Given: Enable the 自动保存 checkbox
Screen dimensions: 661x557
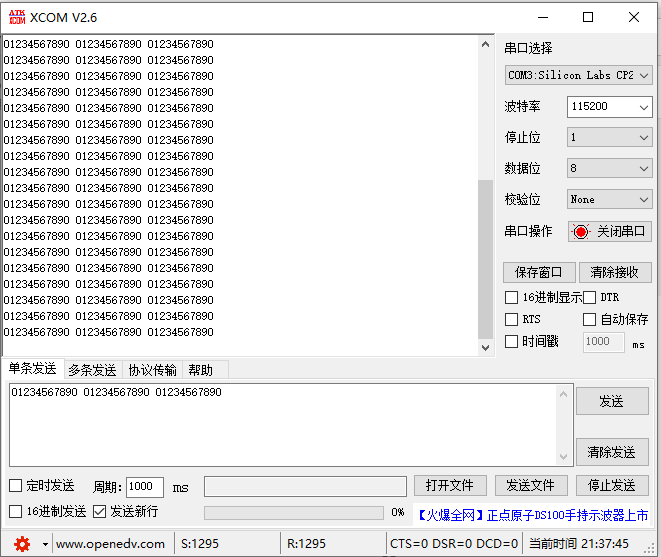Looking at the screenshot, I should (589, 319).
